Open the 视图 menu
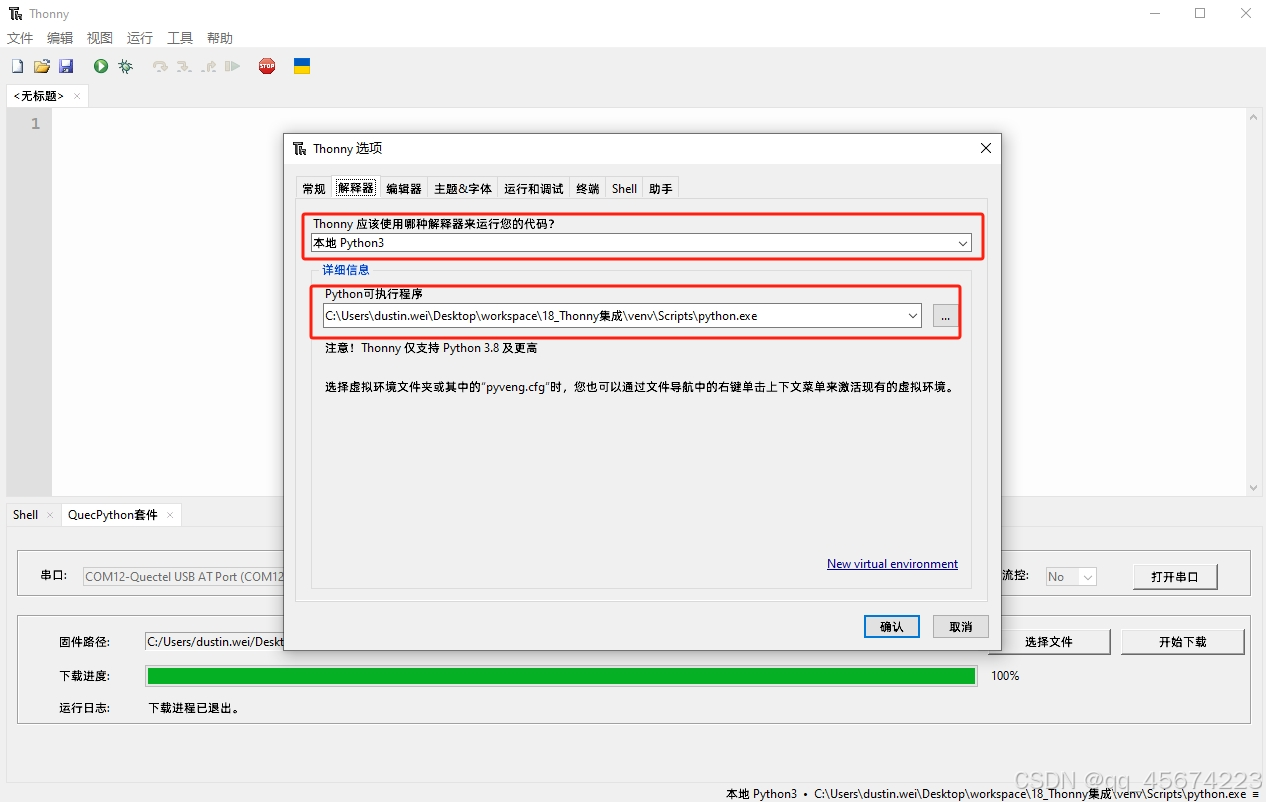This screenshot has width=1266, height=802. tap(100, 38)
